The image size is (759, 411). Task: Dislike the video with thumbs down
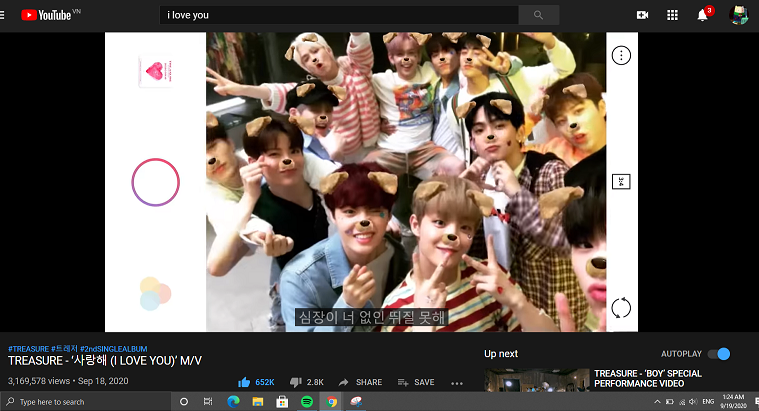pos(295,382)
